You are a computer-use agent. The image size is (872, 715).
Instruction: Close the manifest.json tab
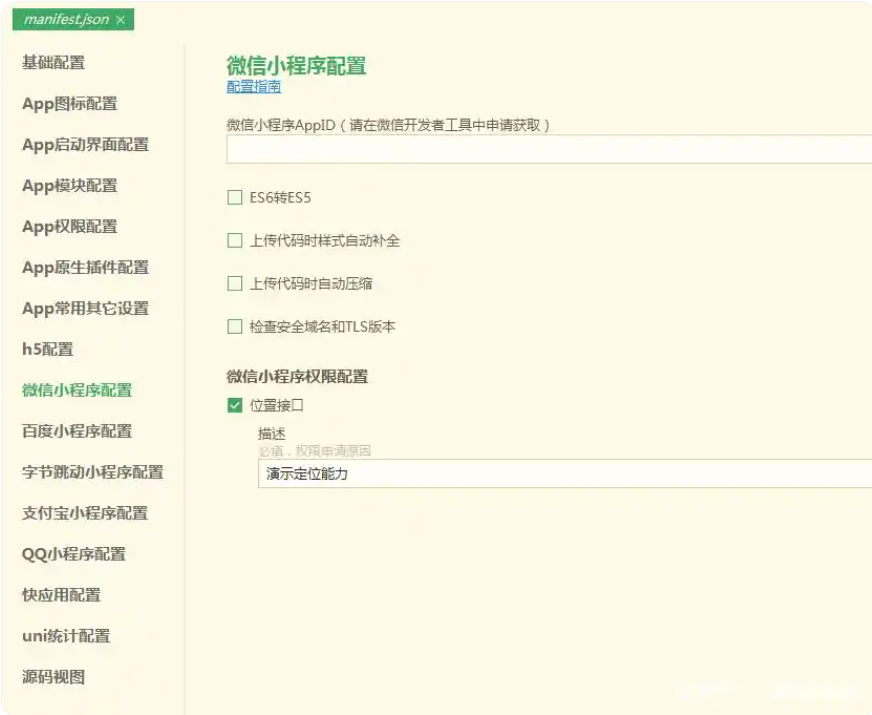pyautogui.click(x=120, y=20)
